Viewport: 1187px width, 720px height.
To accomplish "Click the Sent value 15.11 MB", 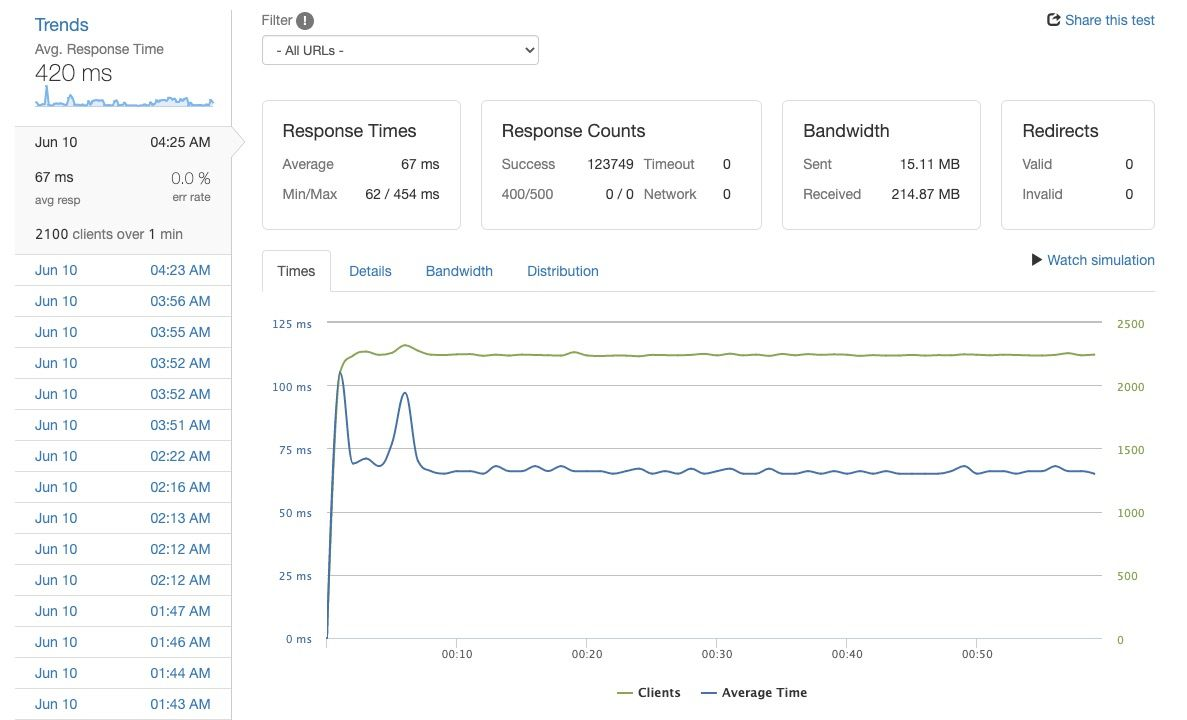I will [x=930, y=164].
